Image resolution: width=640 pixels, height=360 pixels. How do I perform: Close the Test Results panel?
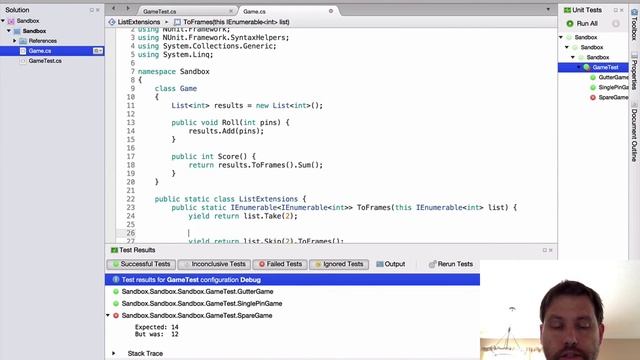(x=551, y=250)
